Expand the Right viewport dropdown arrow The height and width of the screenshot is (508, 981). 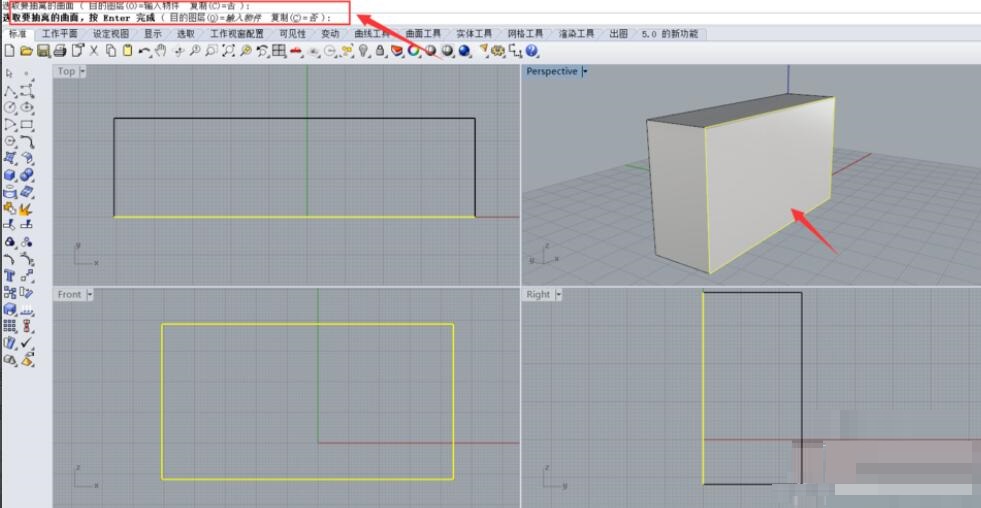pos(558,294)
